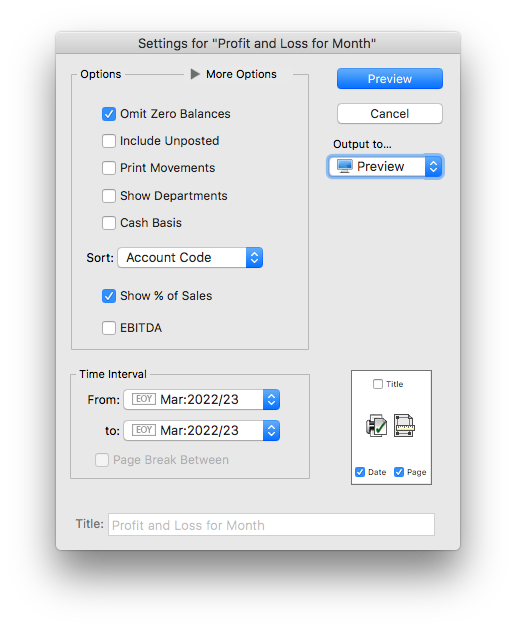Click the EOY icon in From field

143,399
